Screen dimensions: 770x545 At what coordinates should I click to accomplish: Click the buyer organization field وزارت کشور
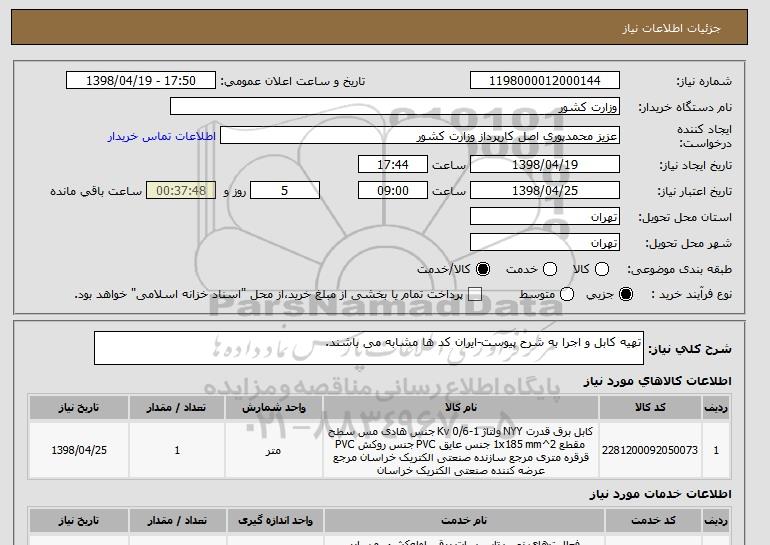pyautogui.click(x=395, y=107)
